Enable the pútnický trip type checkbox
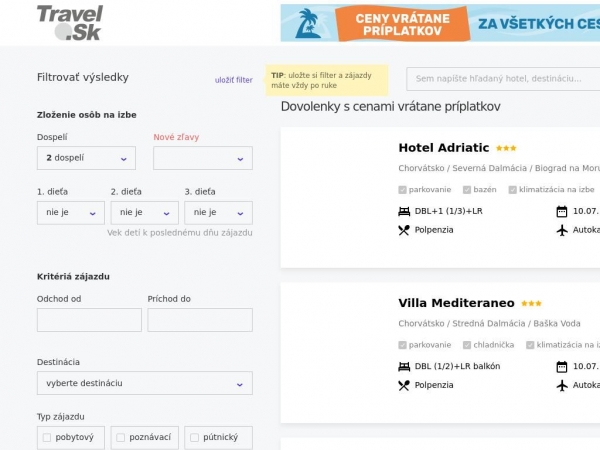Image resolution: width=600 pixels, height=450 pixels. (x=194, y=437)
